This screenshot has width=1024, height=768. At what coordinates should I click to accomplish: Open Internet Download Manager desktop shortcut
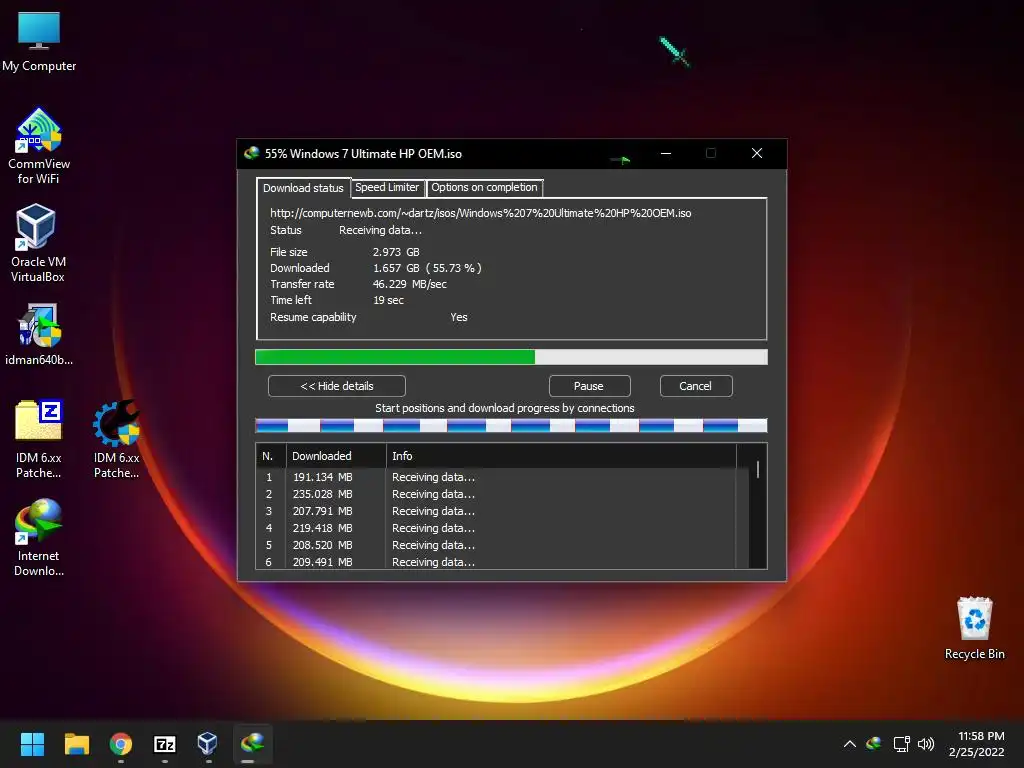[x=39, y=537]
